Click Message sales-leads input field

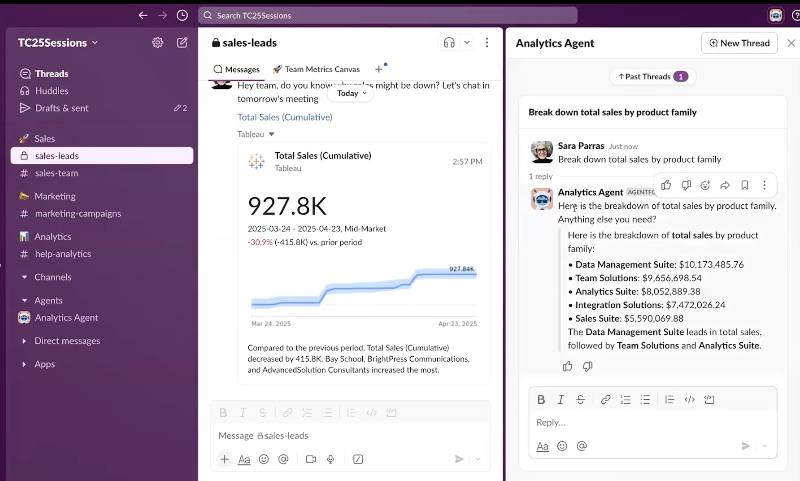coord(350,436)
